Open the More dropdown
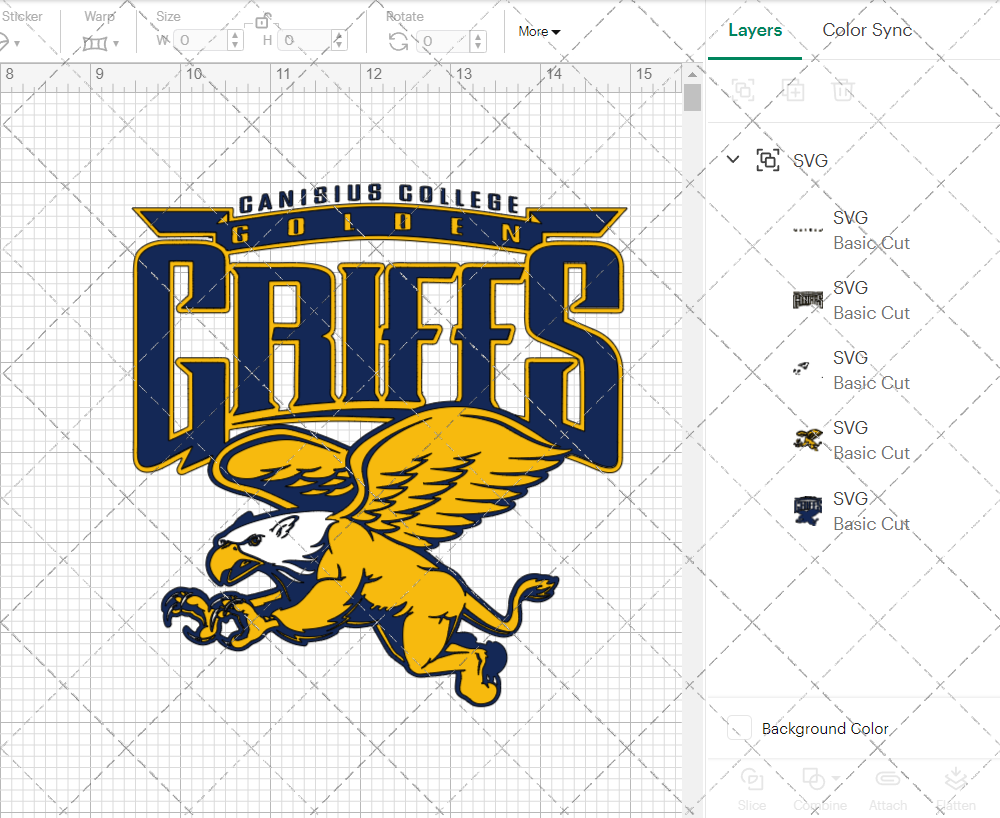The height and width of the screenshot is (818, 1000). pos(538,31)
